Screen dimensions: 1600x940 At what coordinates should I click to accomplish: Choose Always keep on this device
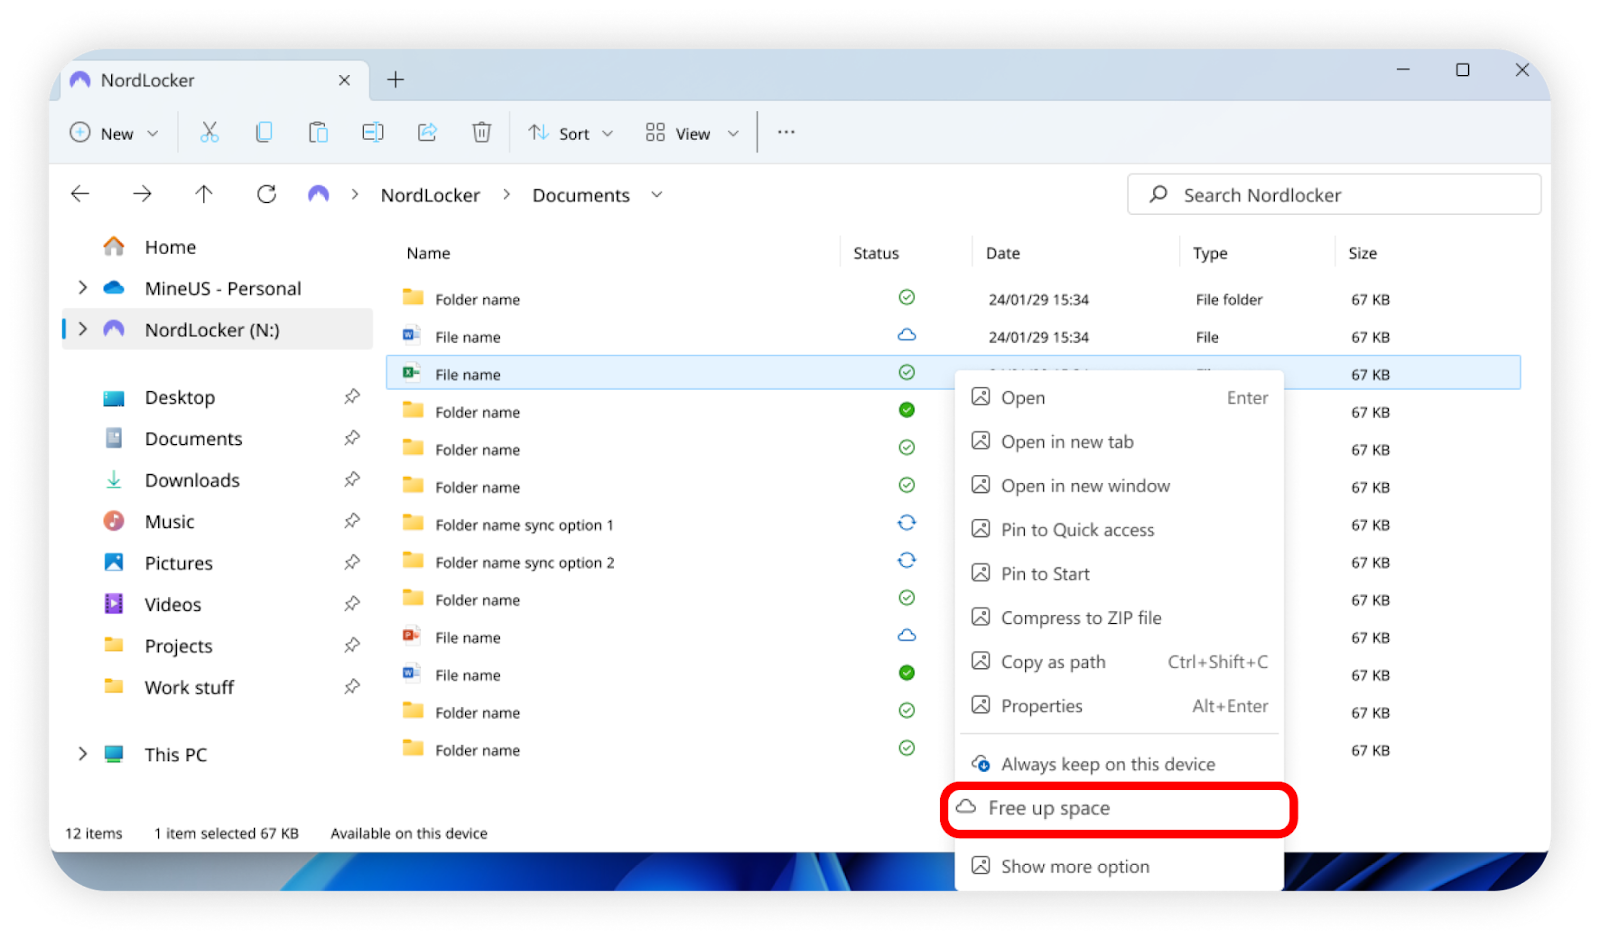1119,764
